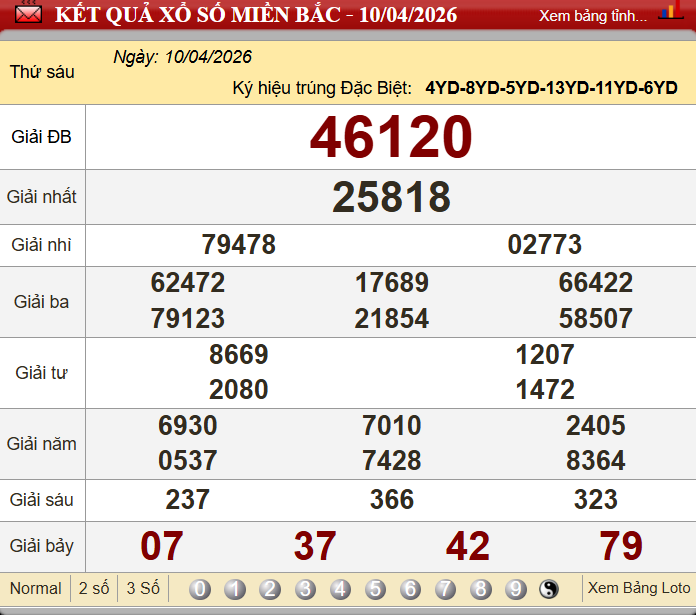Click the 'Giải ba' row label
Image resolution: width=696 pixels, height=615 pixels.
pyautogui.click(x=41, y=302)
